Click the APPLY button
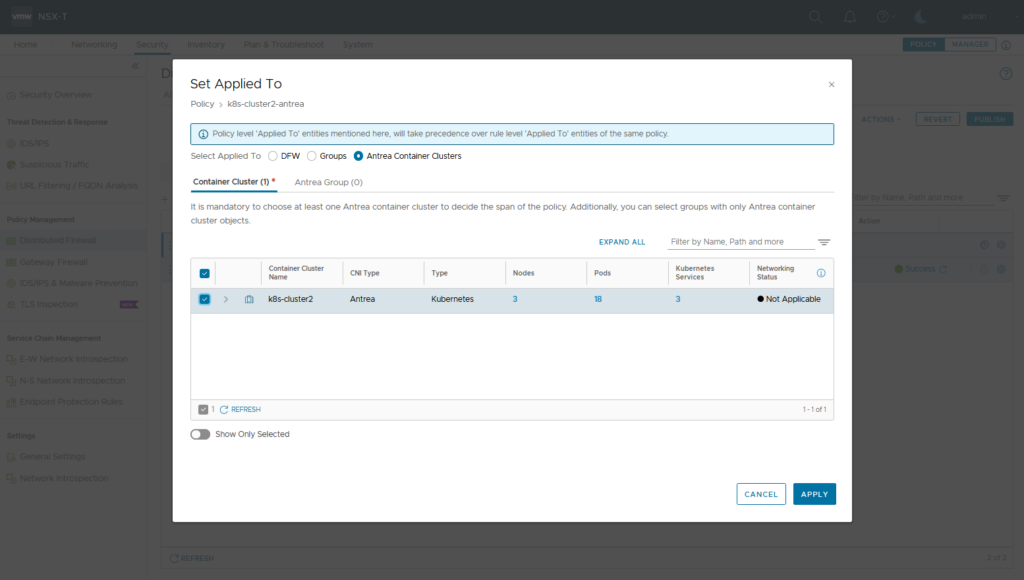 tap(814, 494)
